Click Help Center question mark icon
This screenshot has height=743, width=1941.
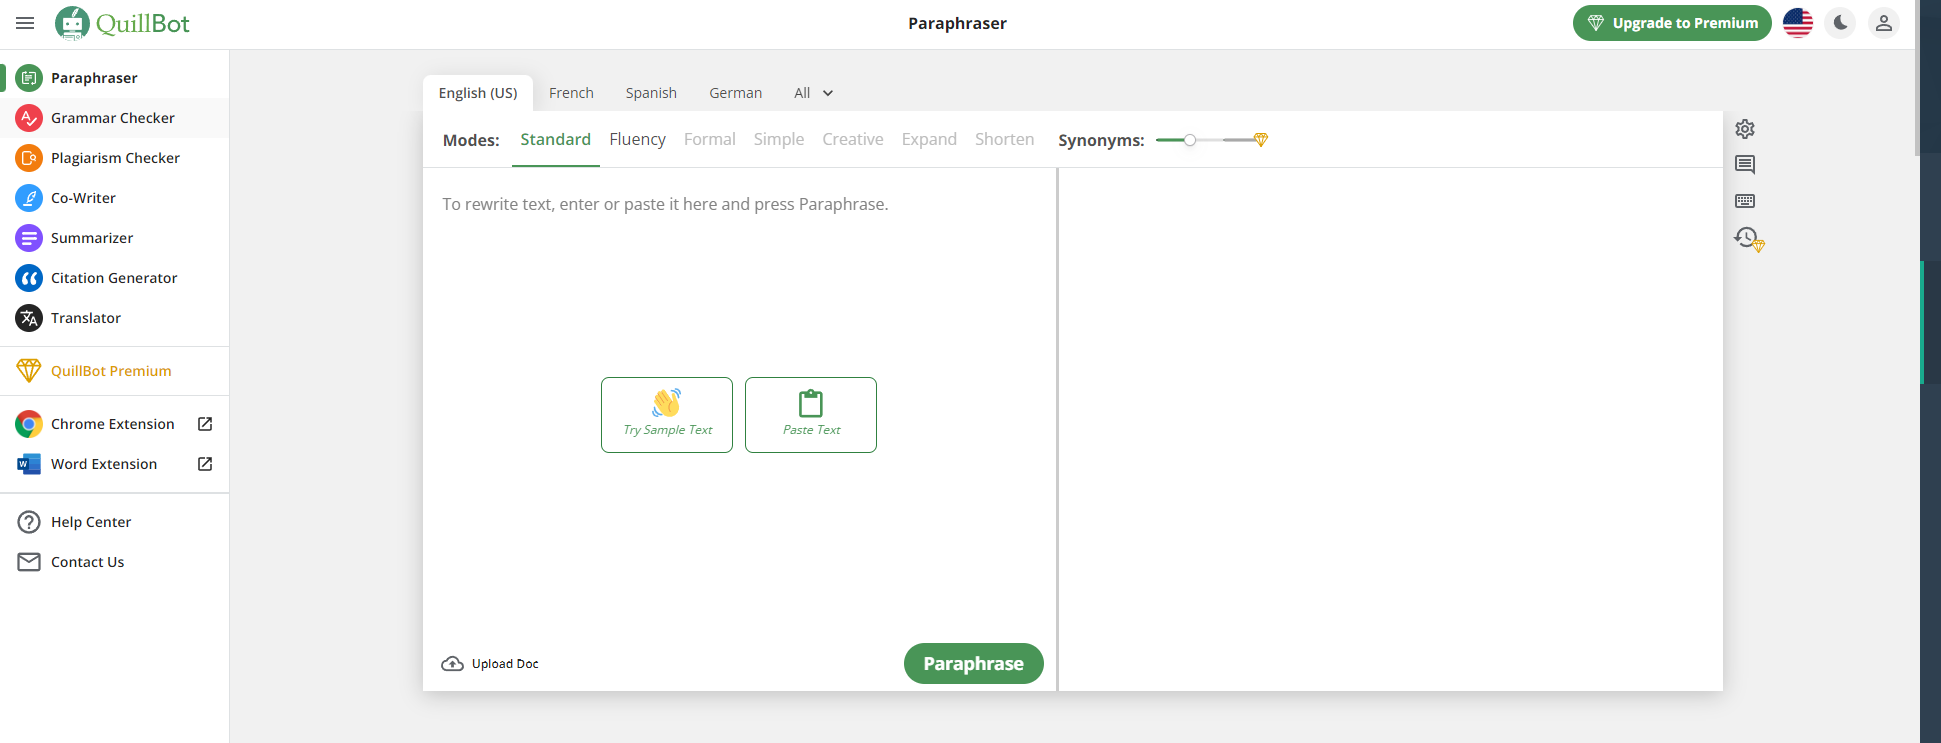point(29,522)
